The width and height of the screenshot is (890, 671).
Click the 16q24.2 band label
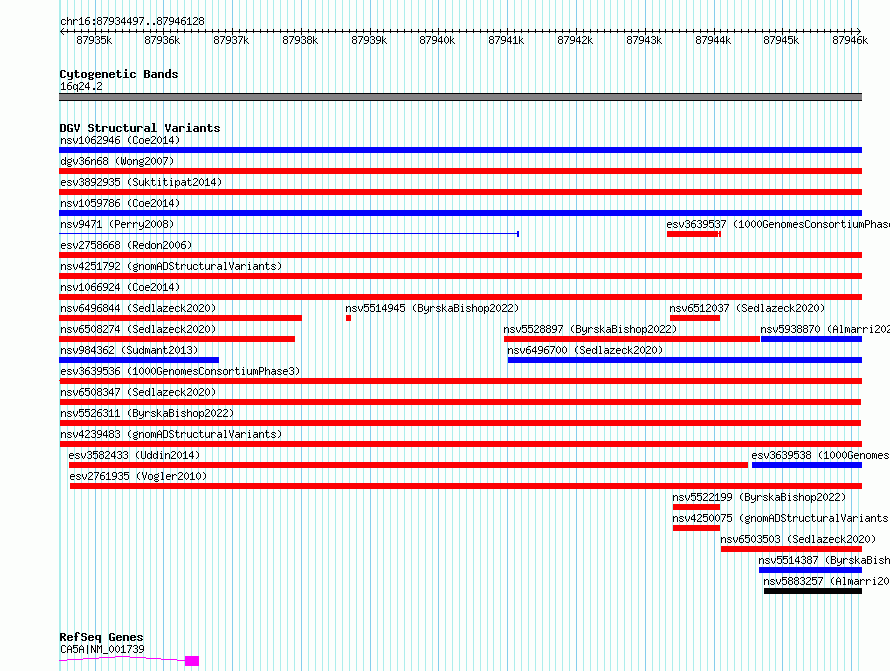pos(81,86)
